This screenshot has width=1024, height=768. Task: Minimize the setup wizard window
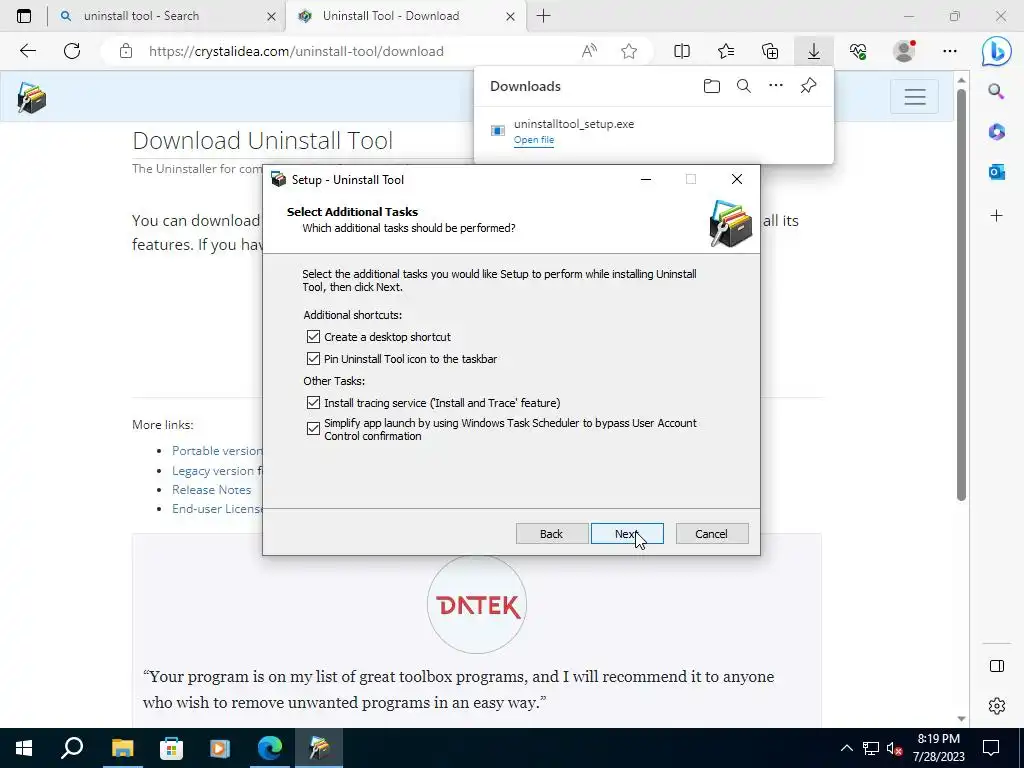[x=646, y=179]
